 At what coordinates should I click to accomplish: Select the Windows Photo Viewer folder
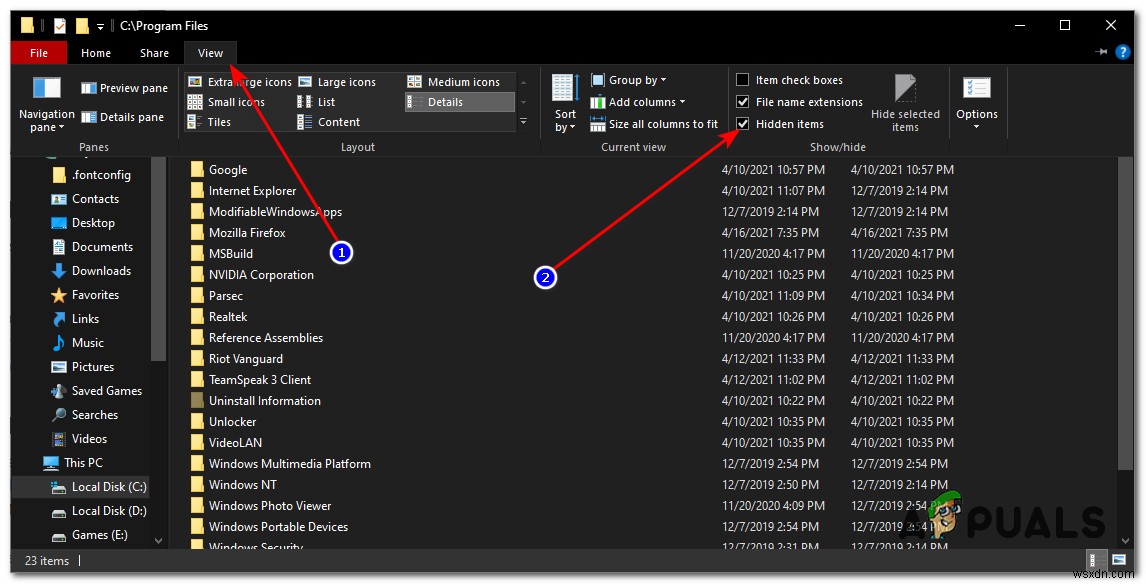pos(260,506)
